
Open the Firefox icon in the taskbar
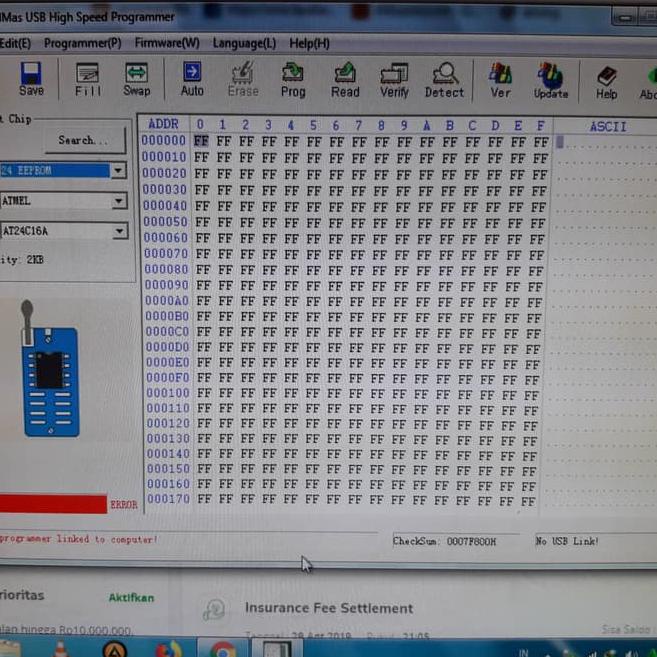[x=169, y=649]
